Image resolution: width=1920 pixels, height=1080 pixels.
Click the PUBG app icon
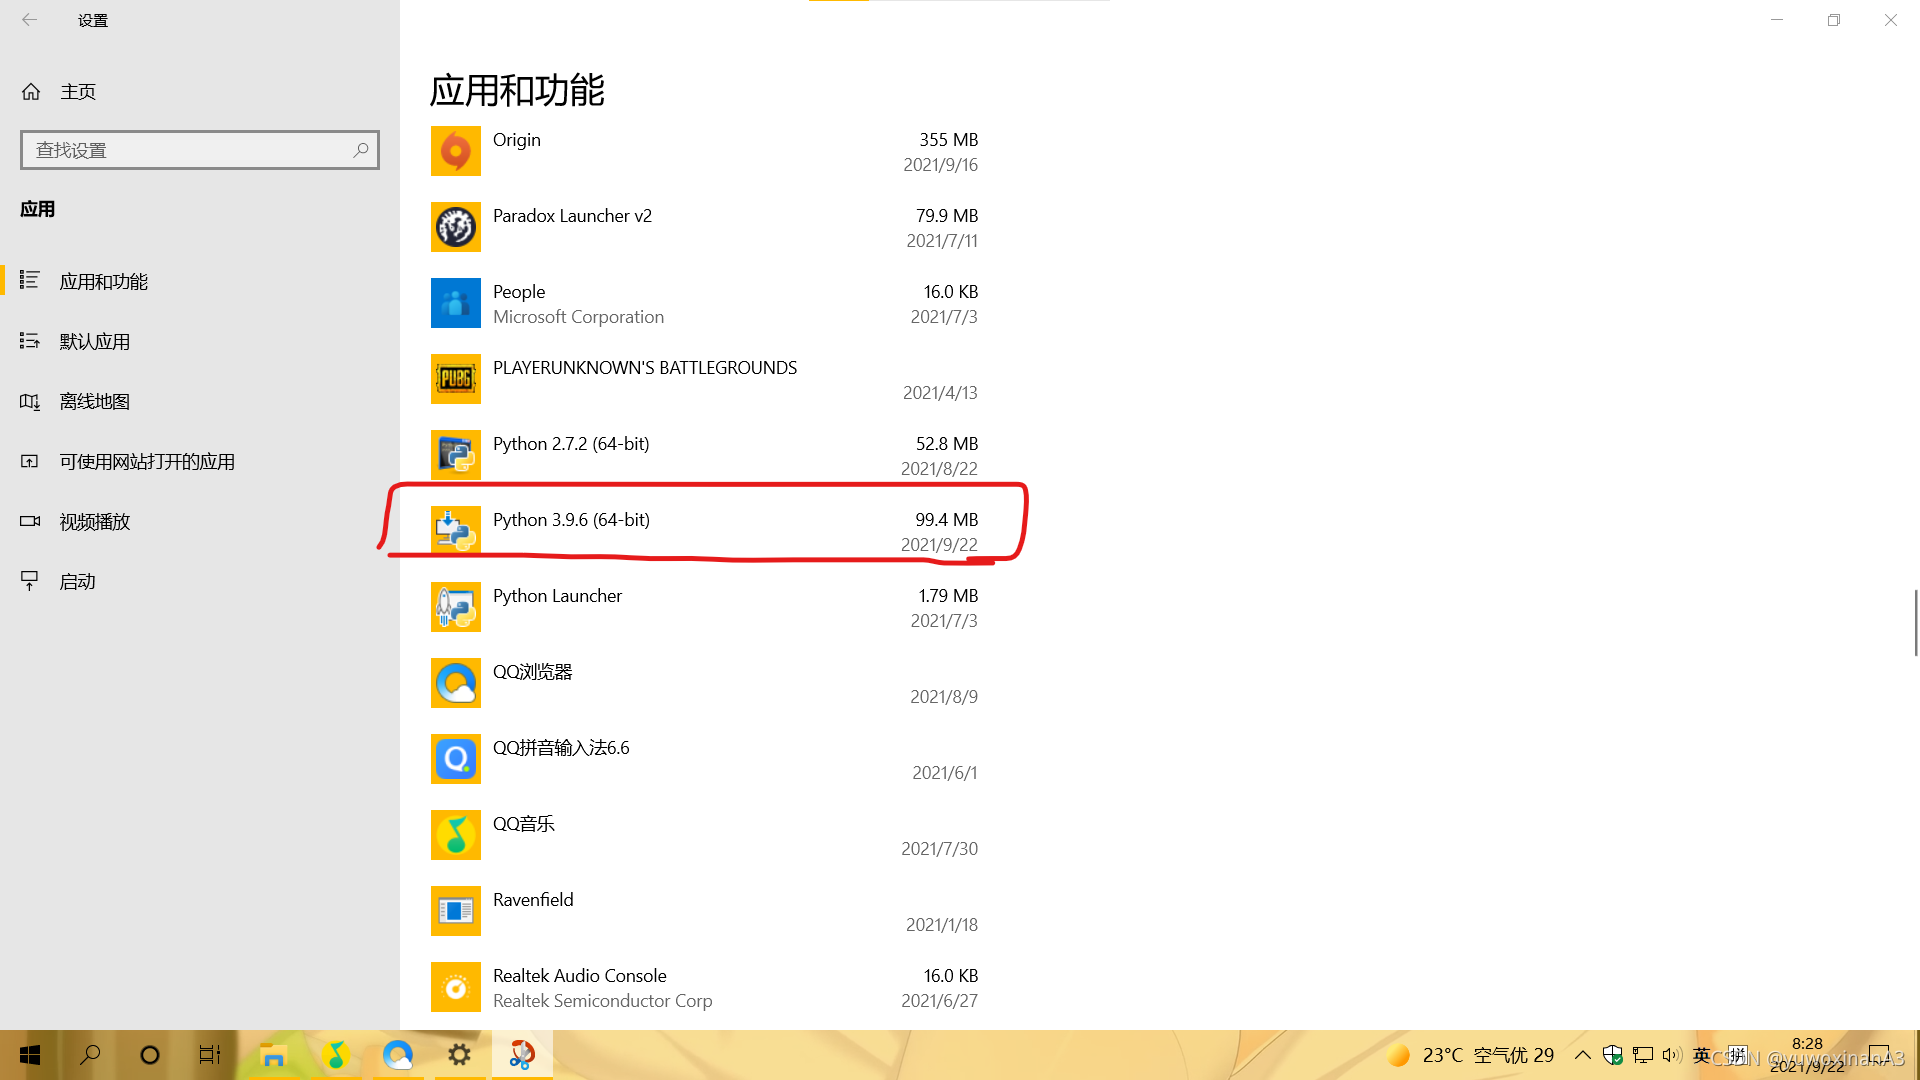pyautogui.click(x=455, y=379)
